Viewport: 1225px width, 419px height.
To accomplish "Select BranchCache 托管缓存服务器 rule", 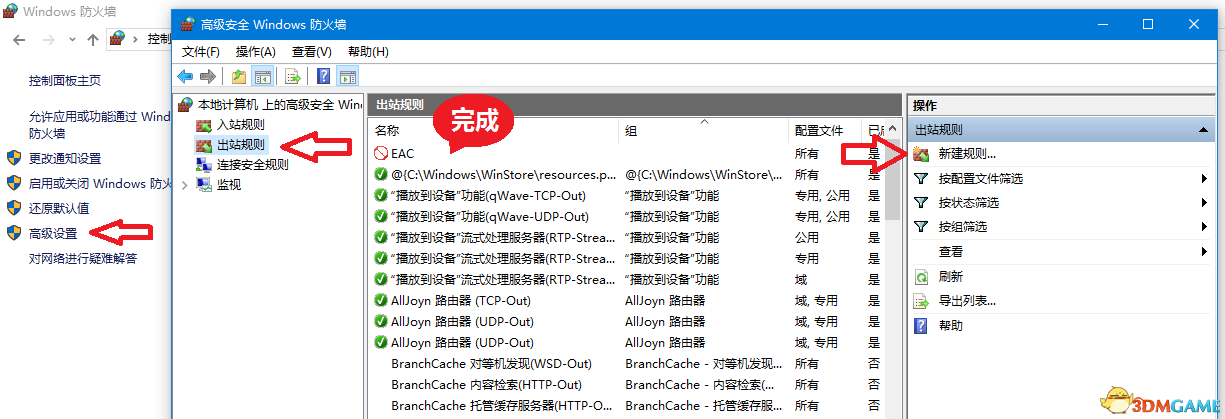I will (x=502, y=405).
